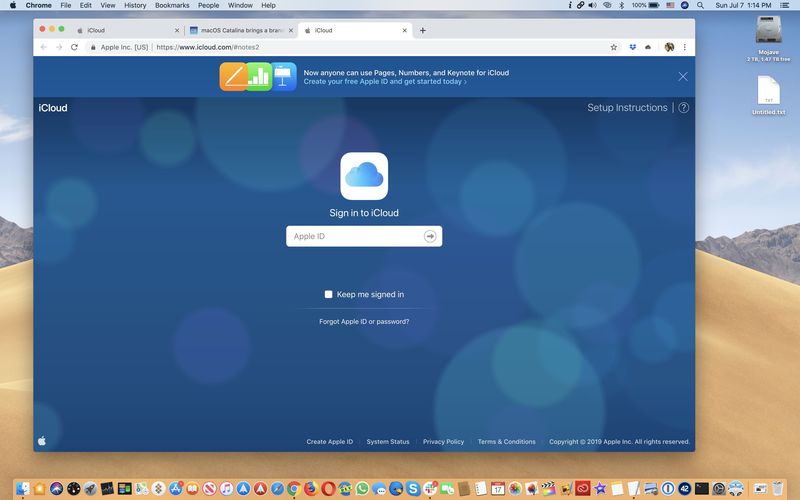Open Chrome's three-dot menu
The width and height of the screenshot is (800, 500).
click(x=685, y=47)
